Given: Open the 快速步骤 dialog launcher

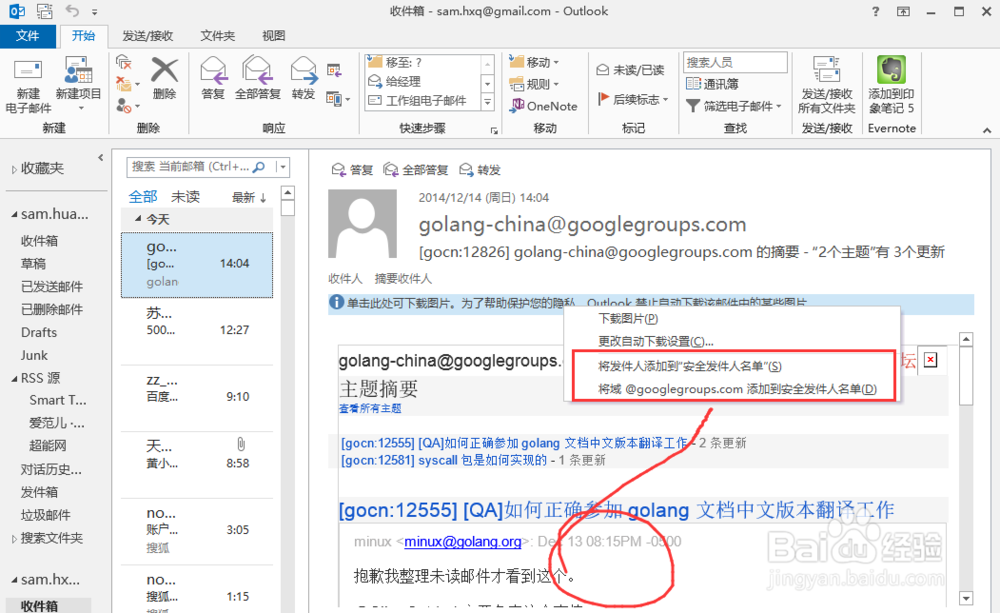Looking at the screenshot, I should (494, 131).
